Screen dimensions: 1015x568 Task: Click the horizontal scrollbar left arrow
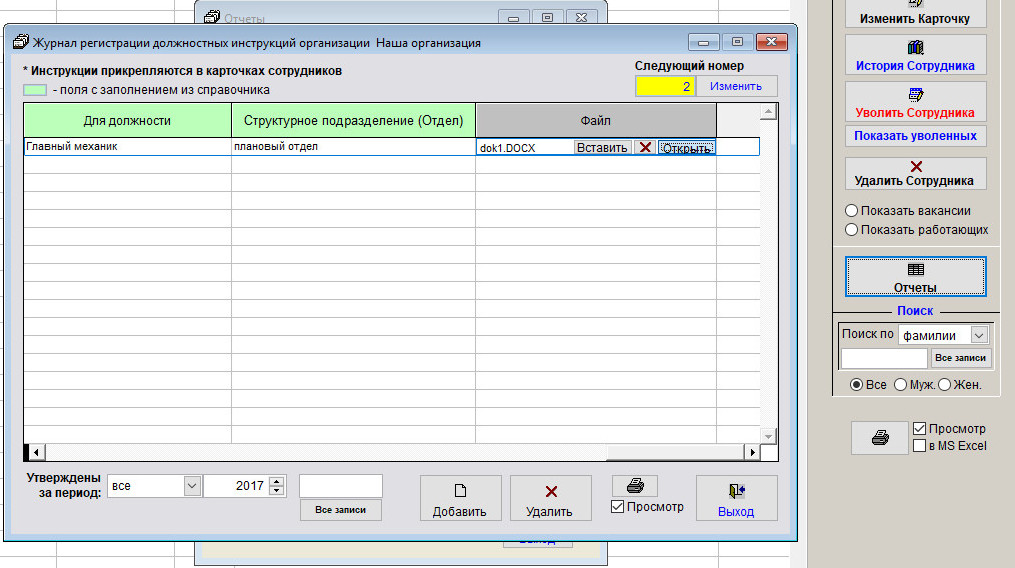coord(36,452)
